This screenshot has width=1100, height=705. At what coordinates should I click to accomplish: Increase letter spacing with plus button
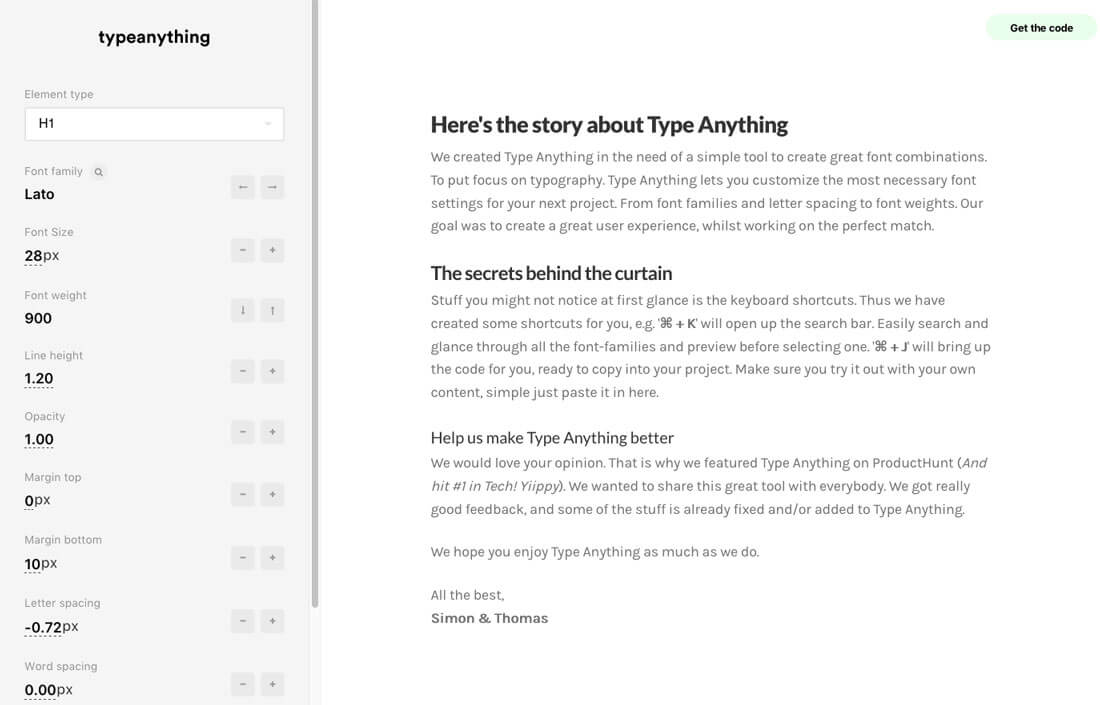[271, 621]
